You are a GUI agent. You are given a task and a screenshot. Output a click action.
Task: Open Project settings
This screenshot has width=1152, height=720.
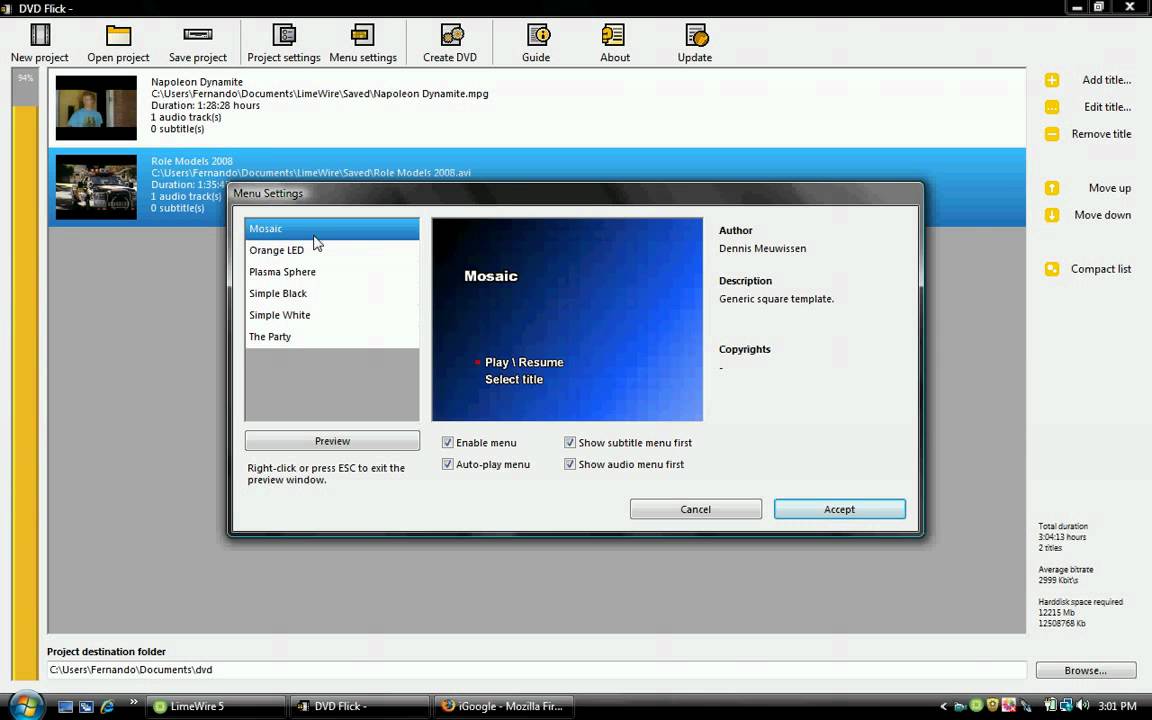(283, 42)
